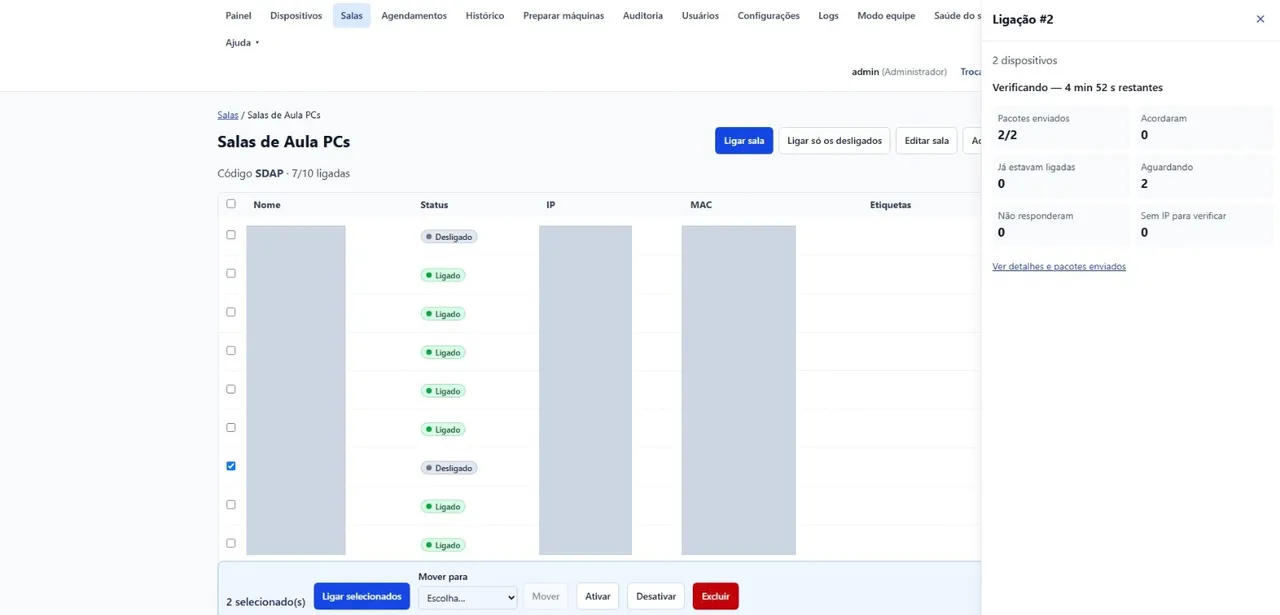This screenshot has width=1280, height=615.
Task: Check the last visible Ligado row checkbox
Action: pyautogui.click(x=231, y=543)
